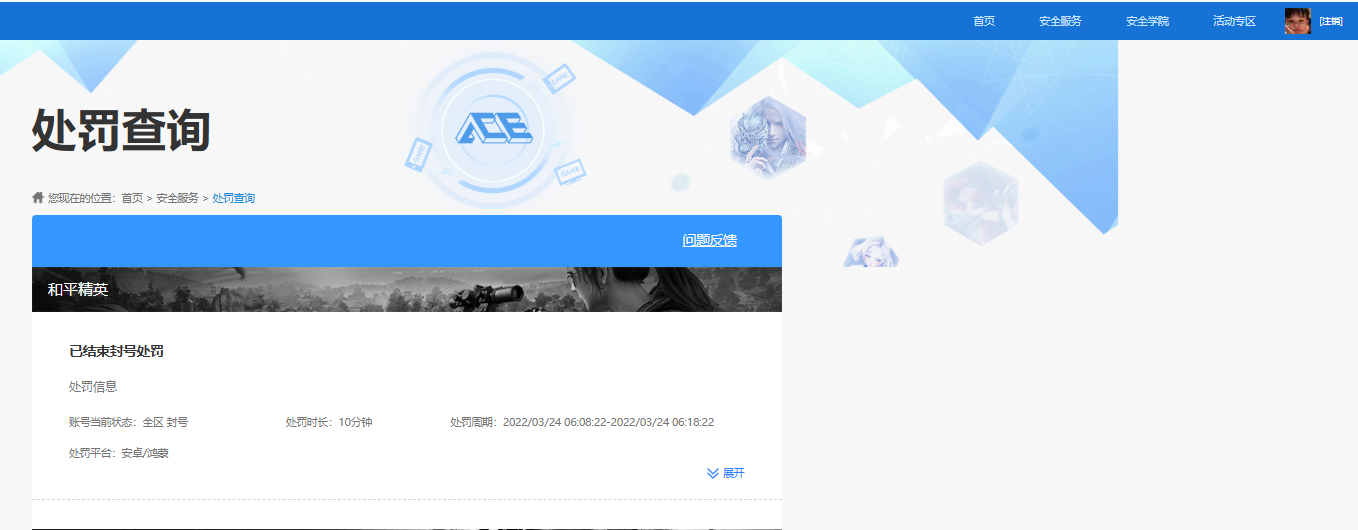Click the 安全服务 breadcrumb link

177,198
